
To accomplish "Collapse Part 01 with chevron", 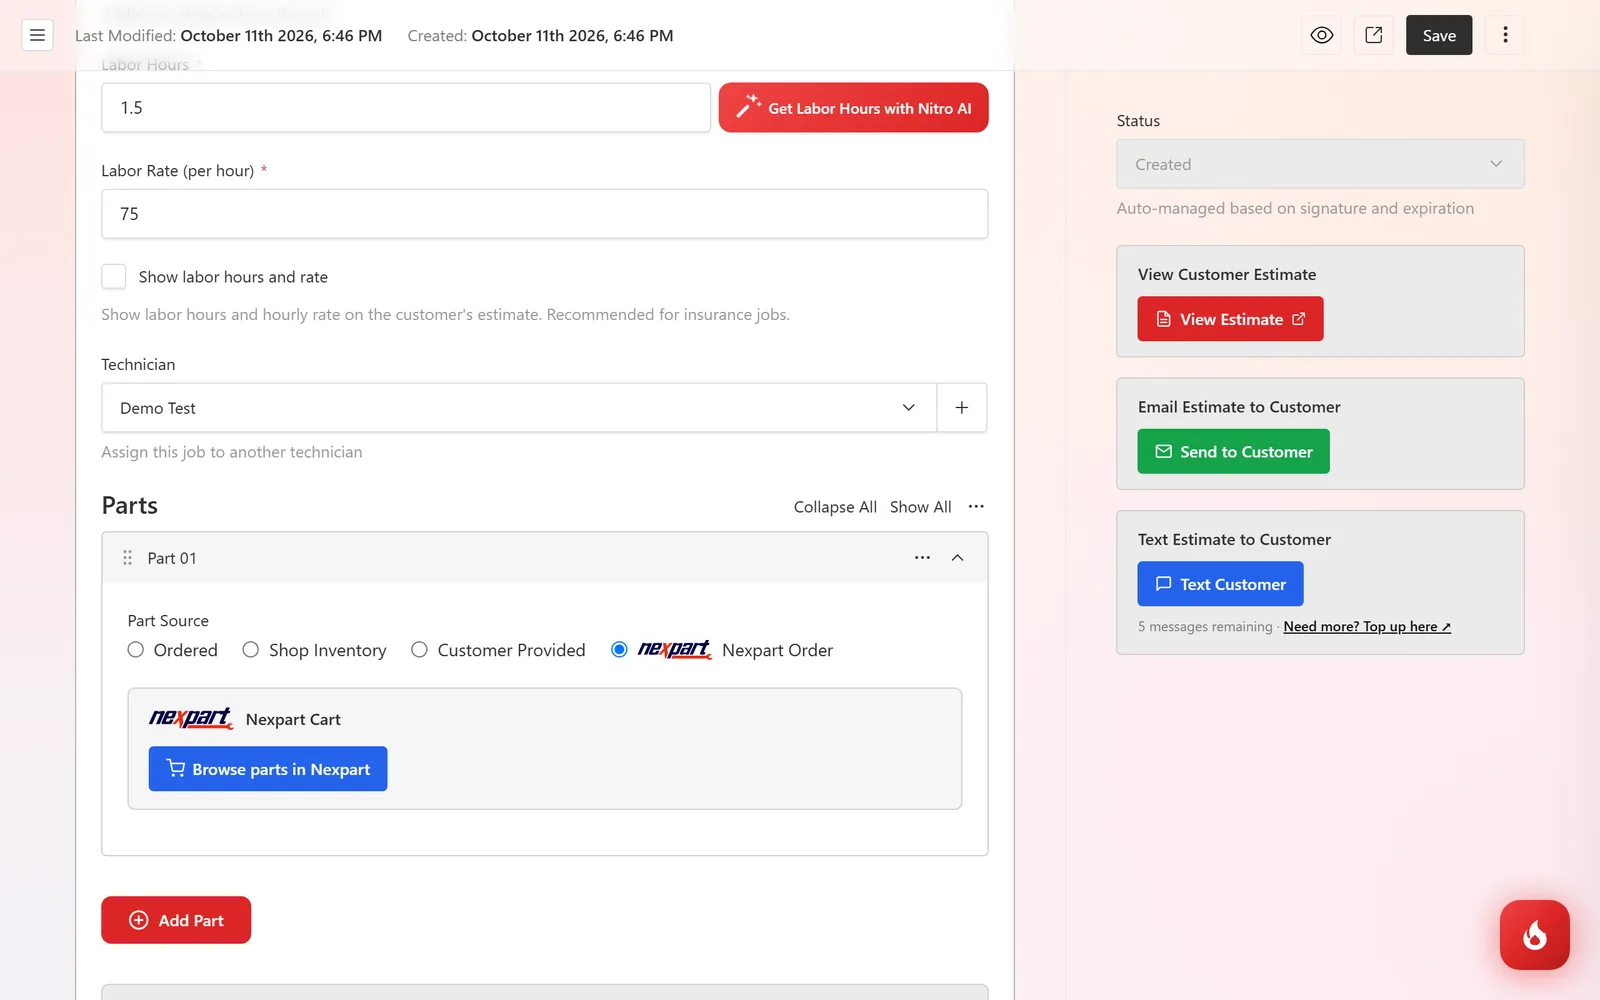I will [957, 558].
